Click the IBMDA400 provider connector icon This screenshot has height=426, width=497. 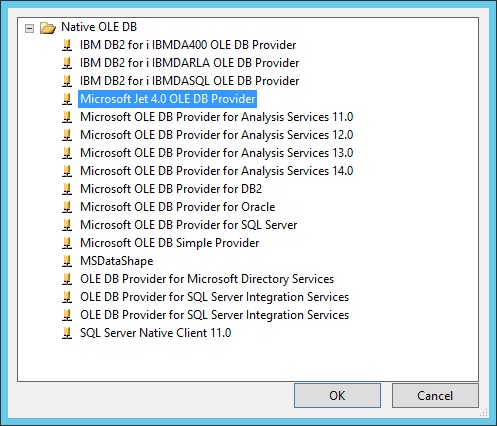(67, 45)
